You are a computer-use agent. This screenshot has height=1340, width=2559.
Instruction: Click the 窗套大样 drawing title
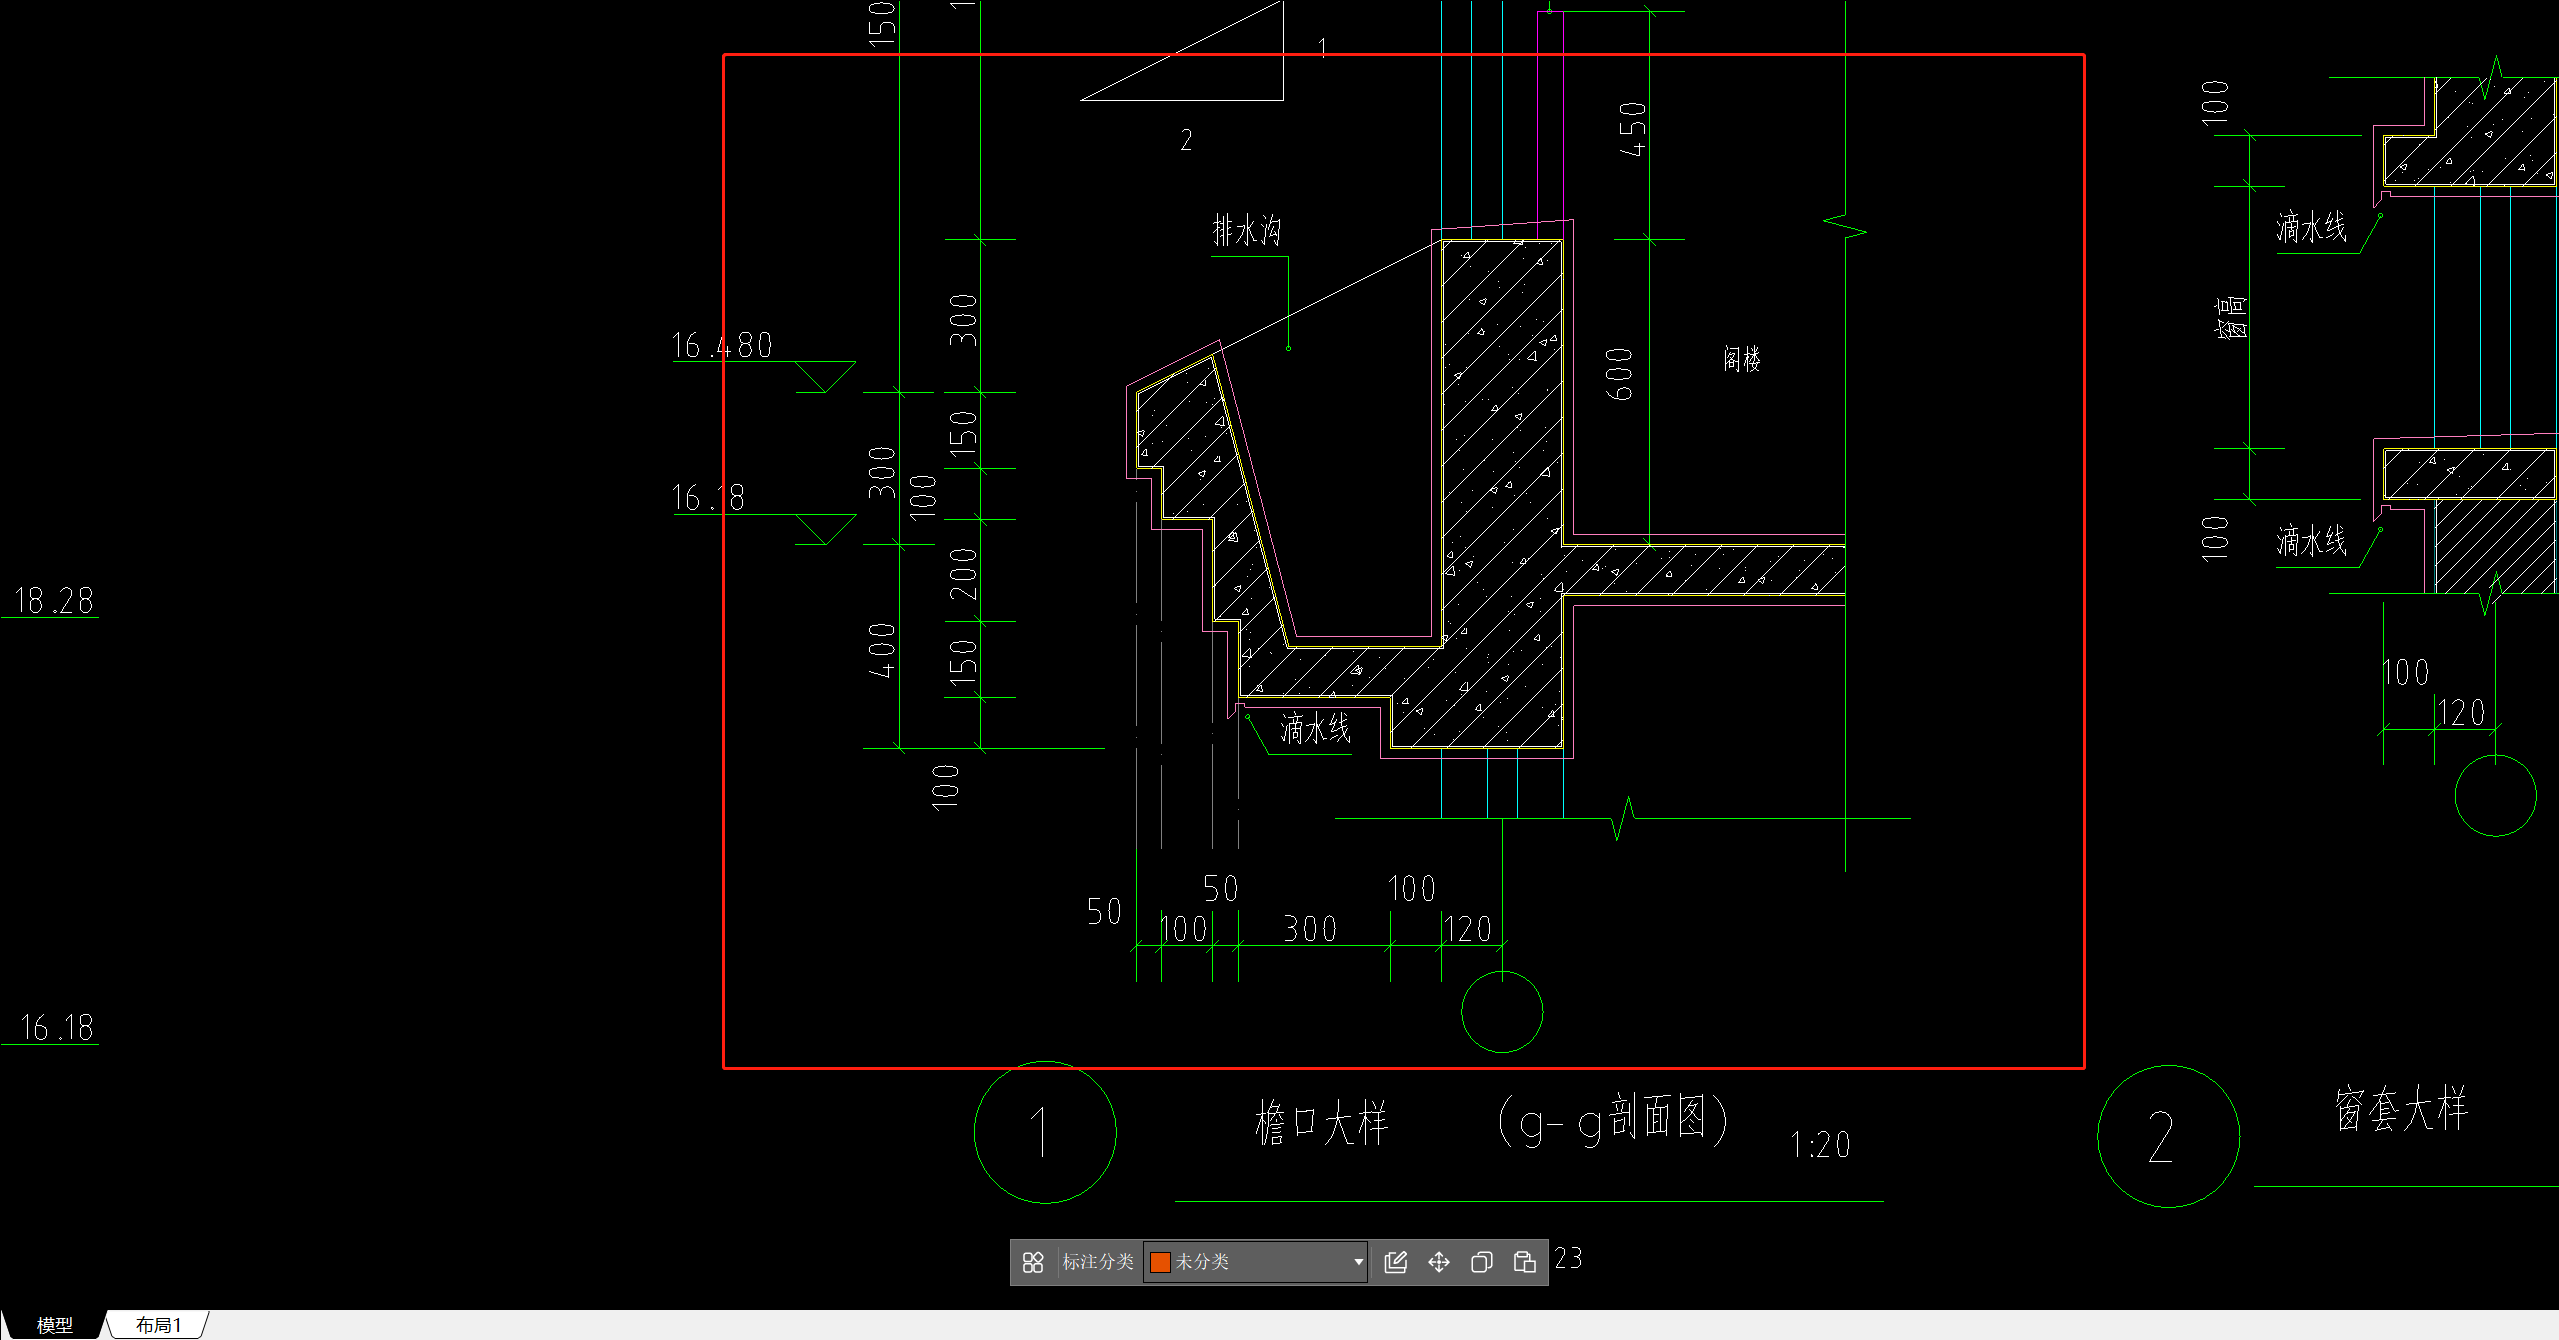click(2402, 1109)
